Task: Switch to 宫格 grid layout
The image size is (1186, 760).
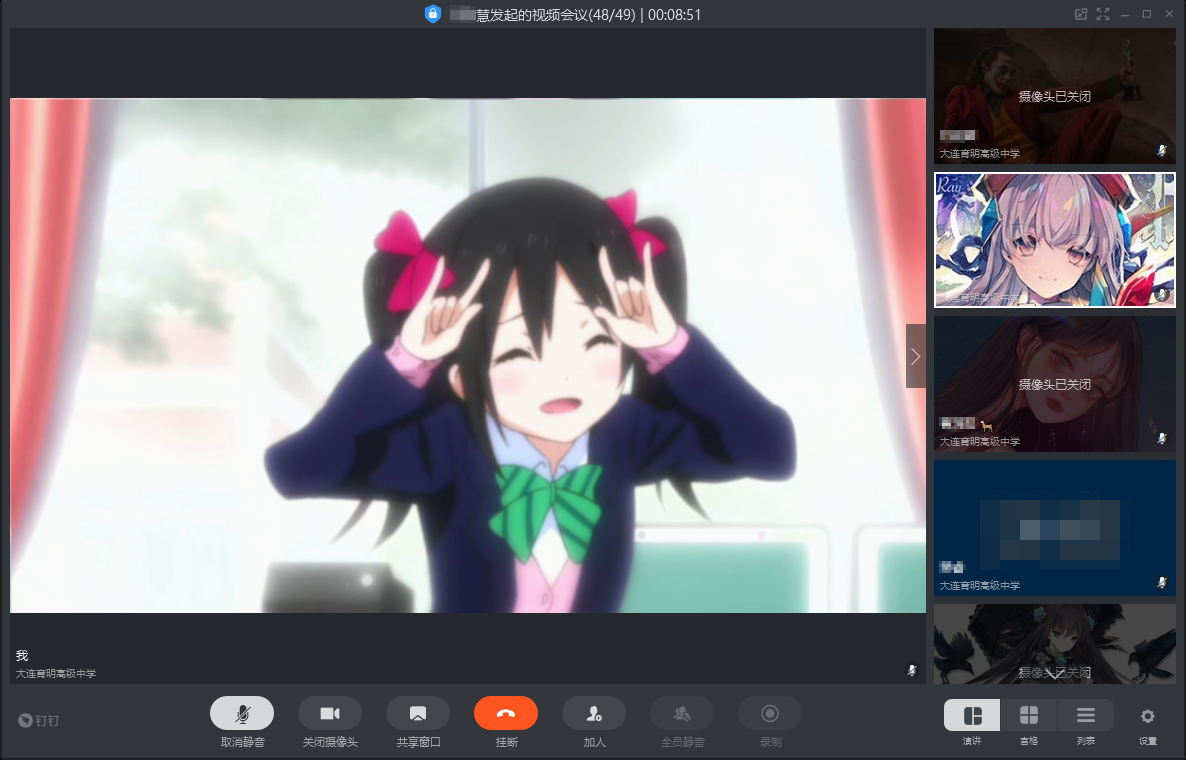Action: [x=1029, y=715]
